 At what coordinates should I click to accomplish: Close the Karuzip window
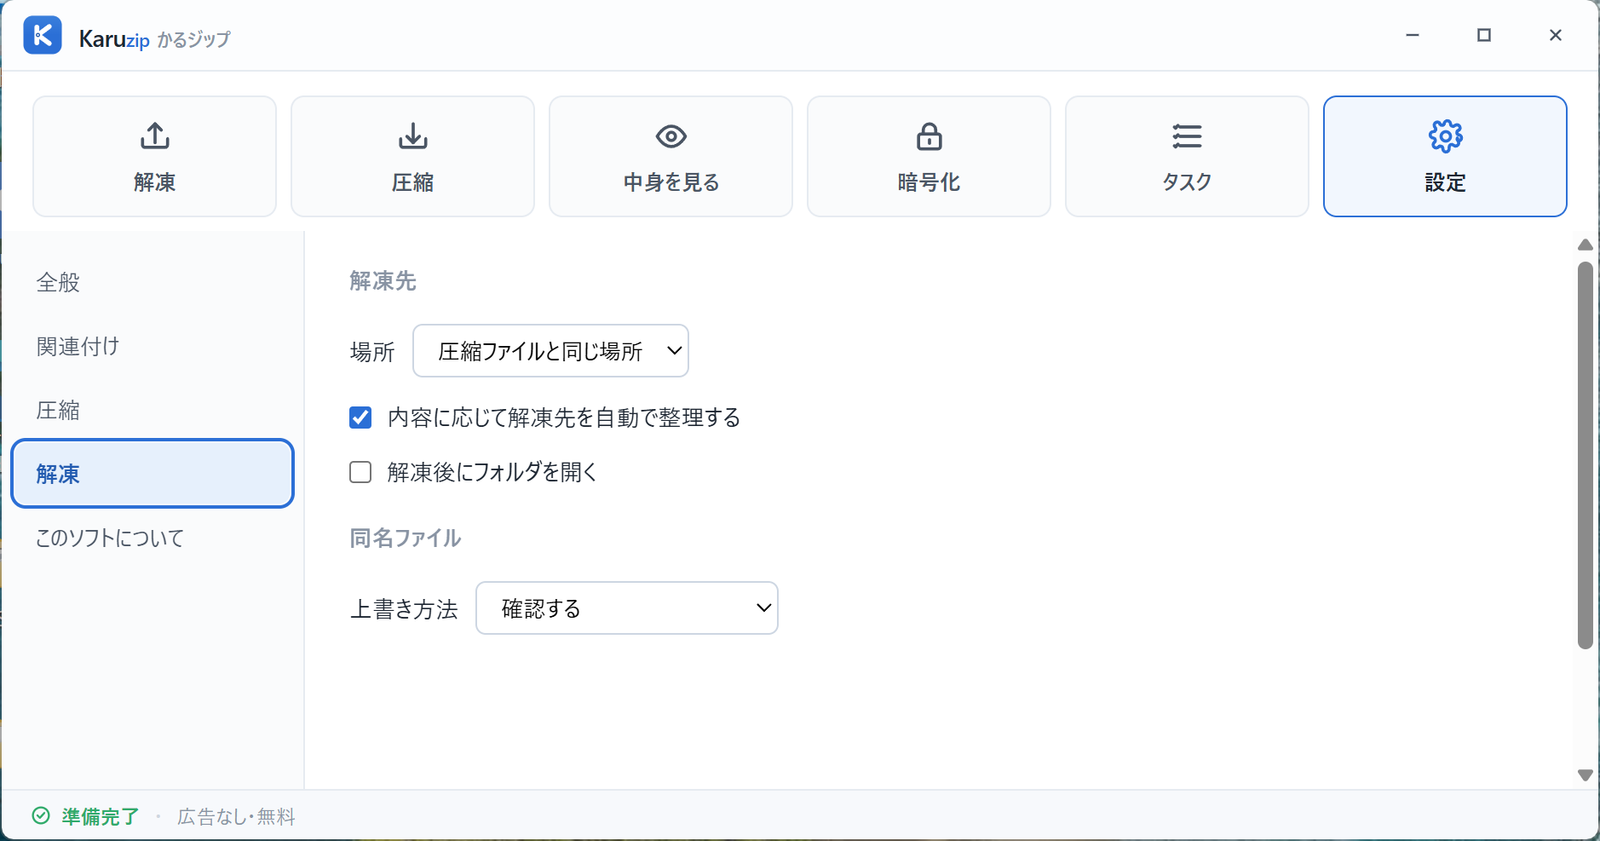(1555, 35)
